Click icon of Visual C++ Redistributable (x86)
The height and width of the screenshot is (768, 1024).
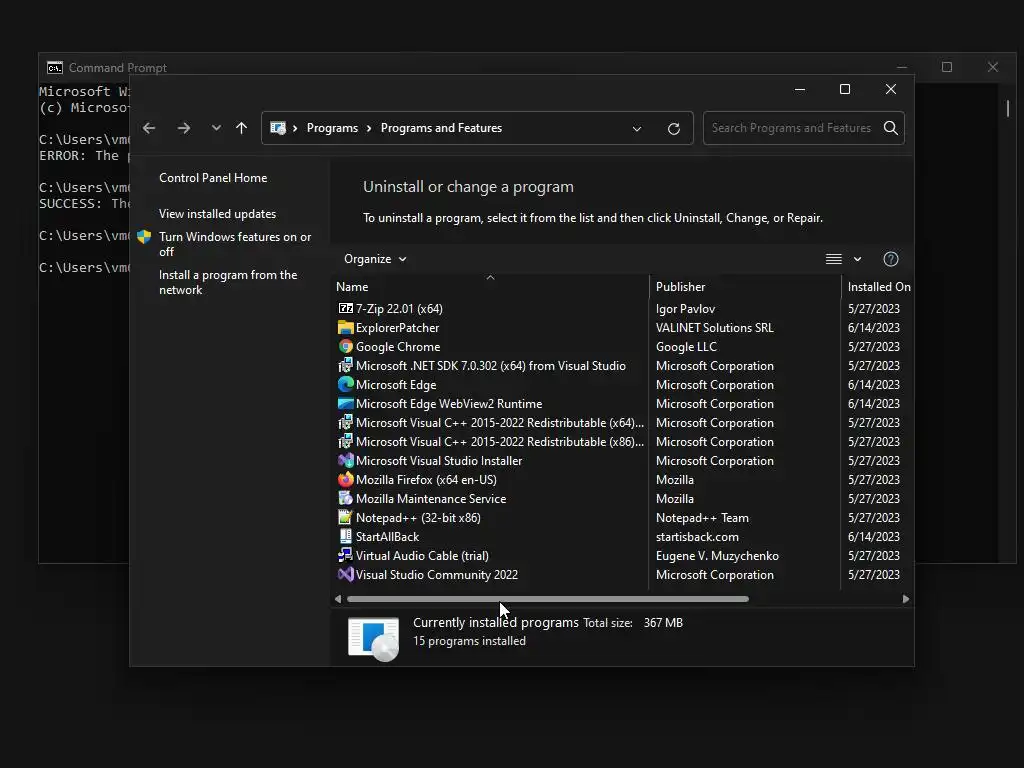click(x=345, y=441)
